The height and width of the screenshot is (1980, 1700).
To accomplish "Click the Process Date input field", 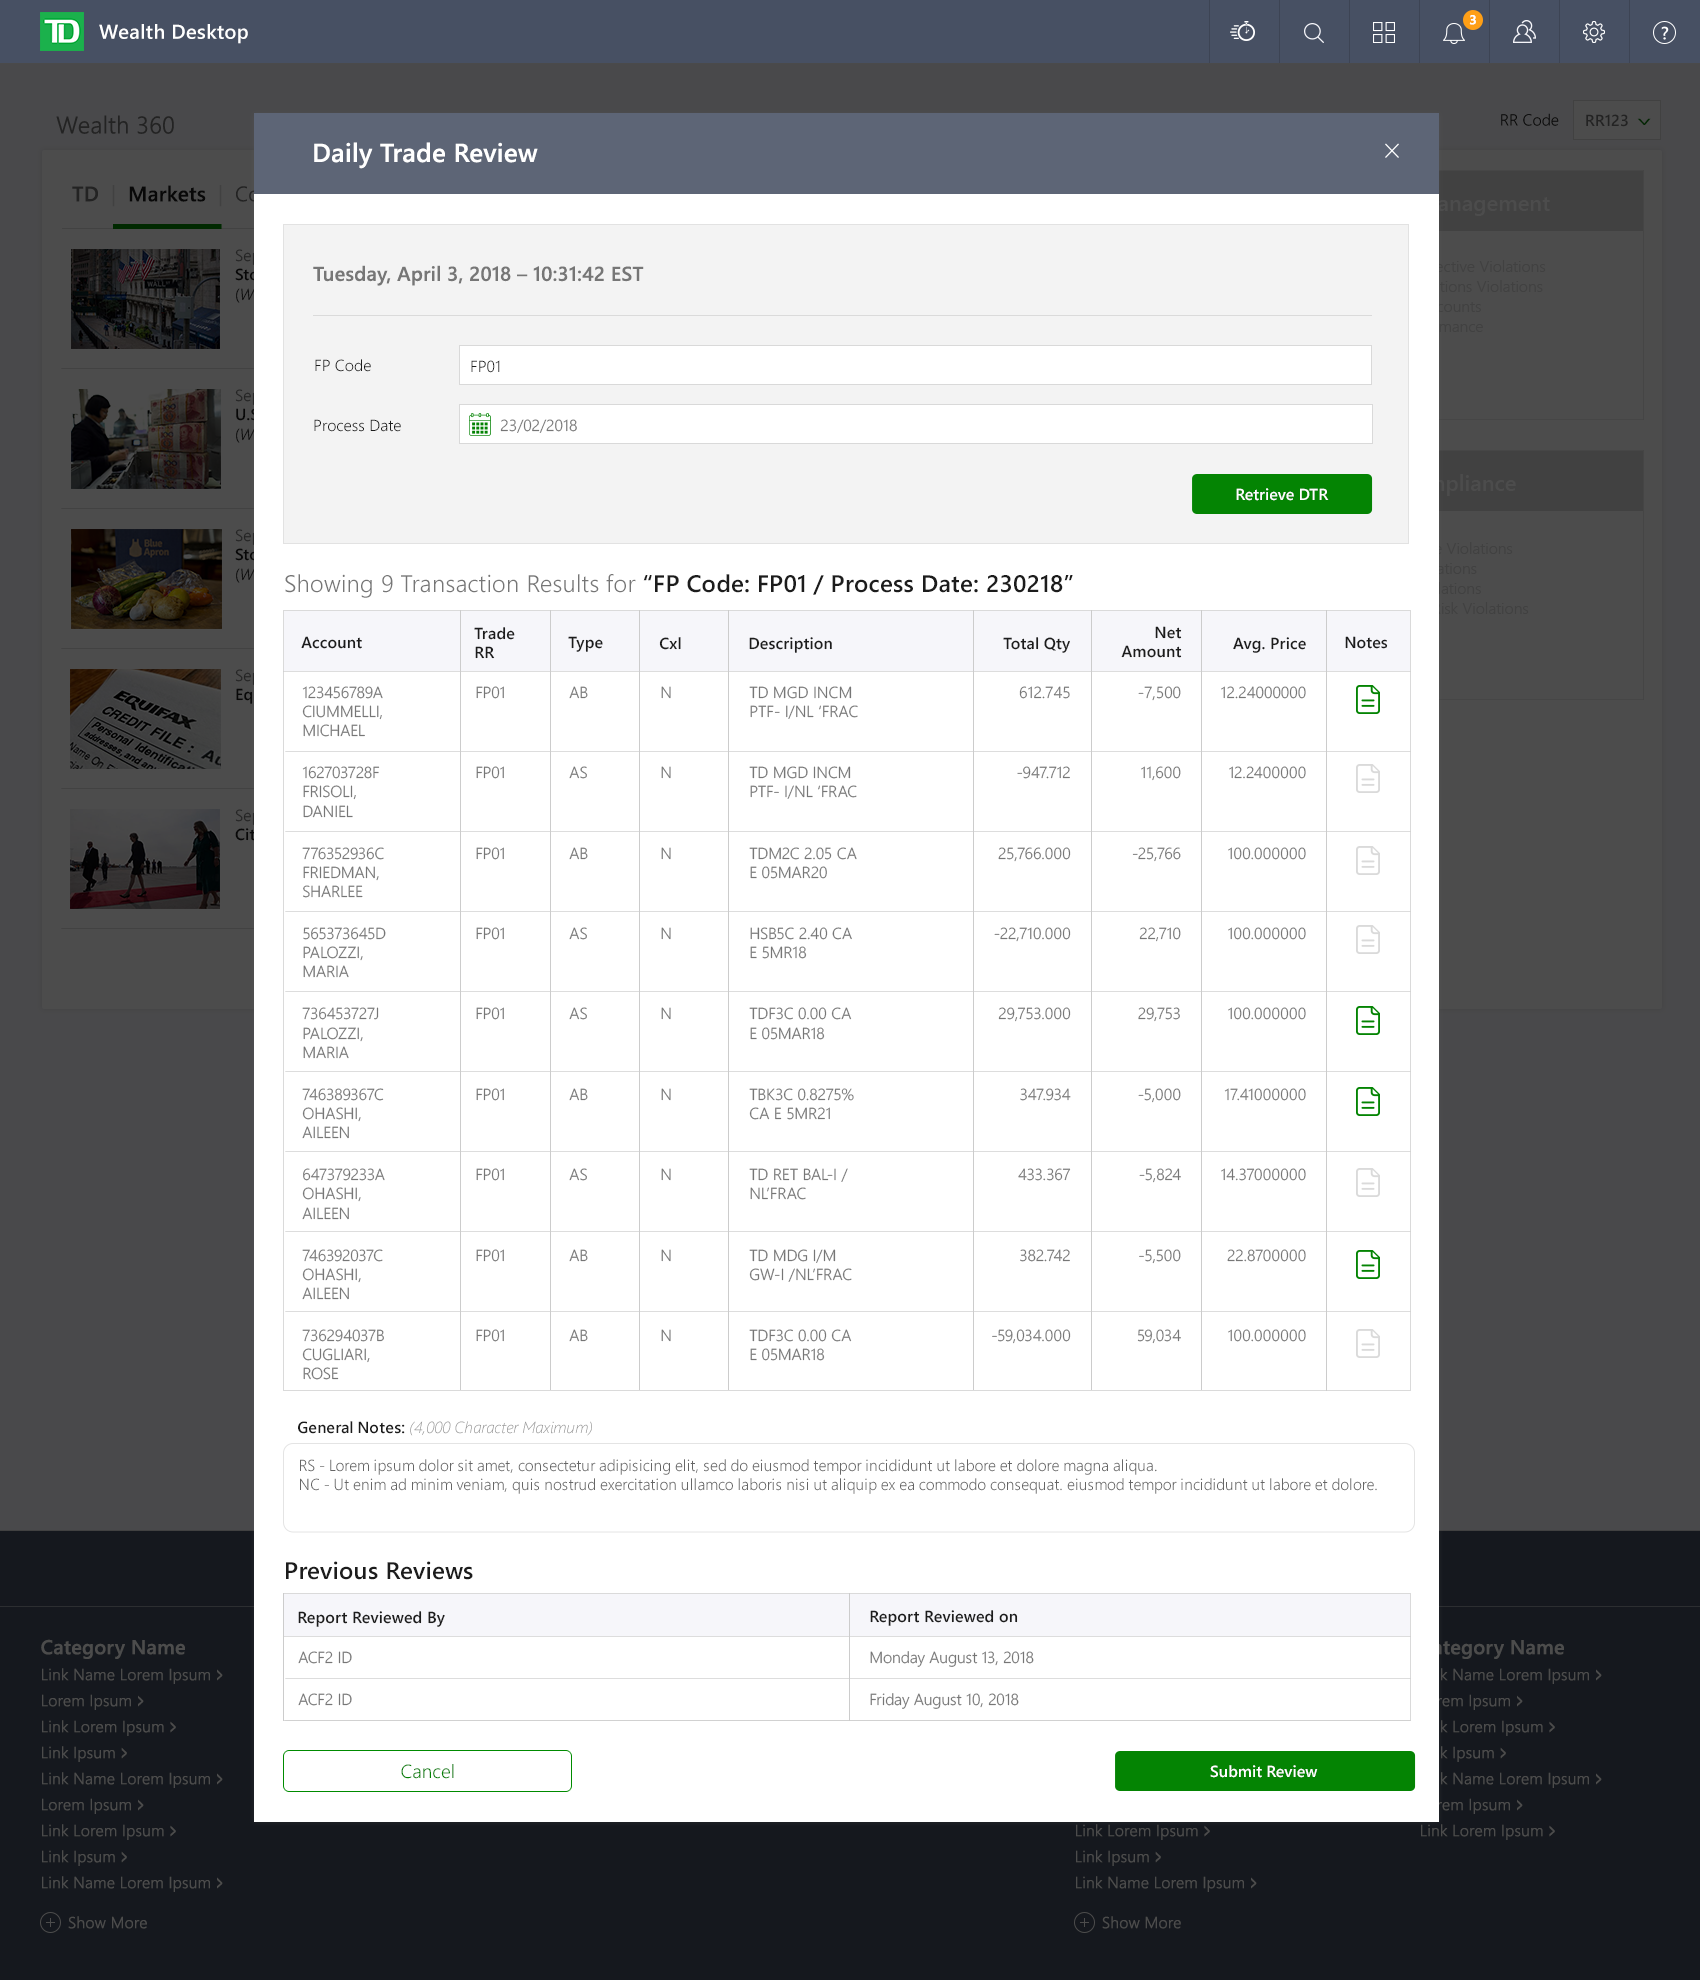I will (915, 424).
